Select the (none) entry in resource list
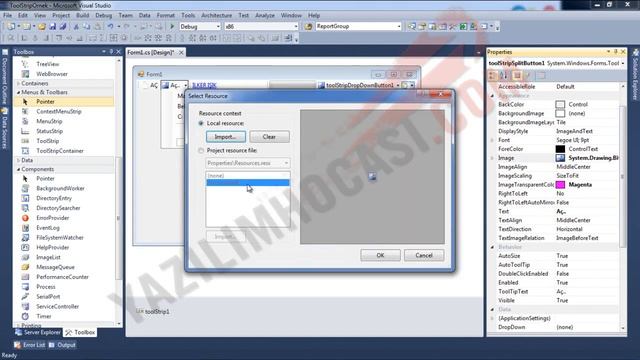Screen dimensions: 640x360 (248, 176)
